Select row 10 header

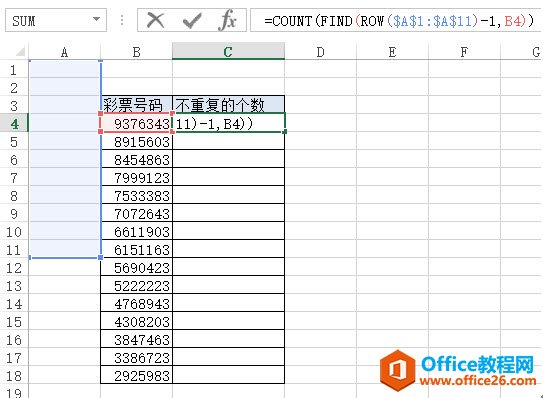tap(14, 232)
